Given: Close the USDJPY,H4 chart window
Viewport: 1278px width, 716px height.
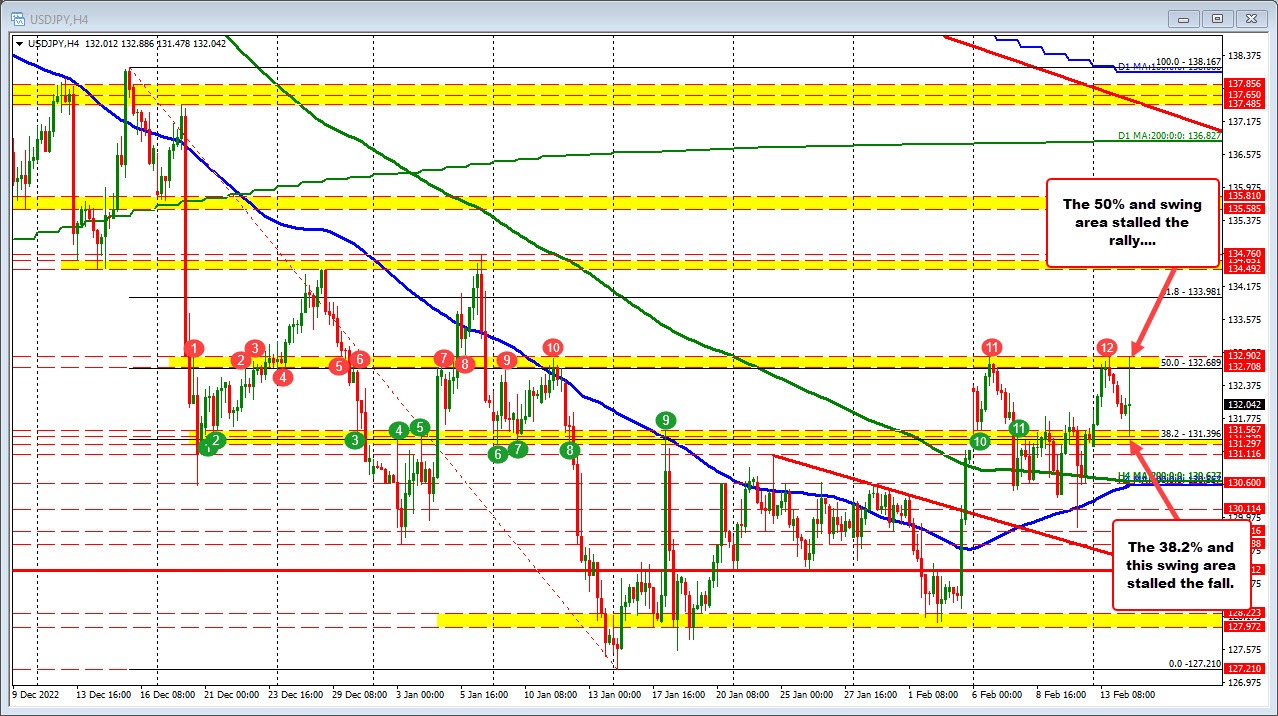Looking at the screenshot, I should [1250, 18].
